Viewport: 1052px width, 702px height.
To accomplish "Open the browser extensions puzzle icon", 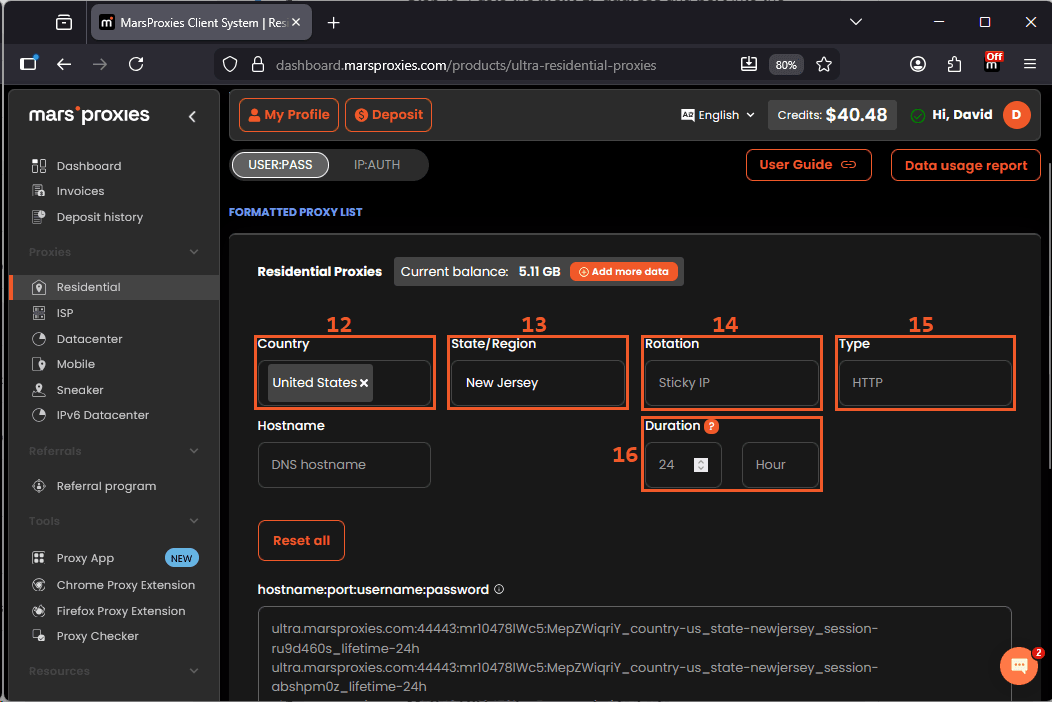I will coord(954,64).
